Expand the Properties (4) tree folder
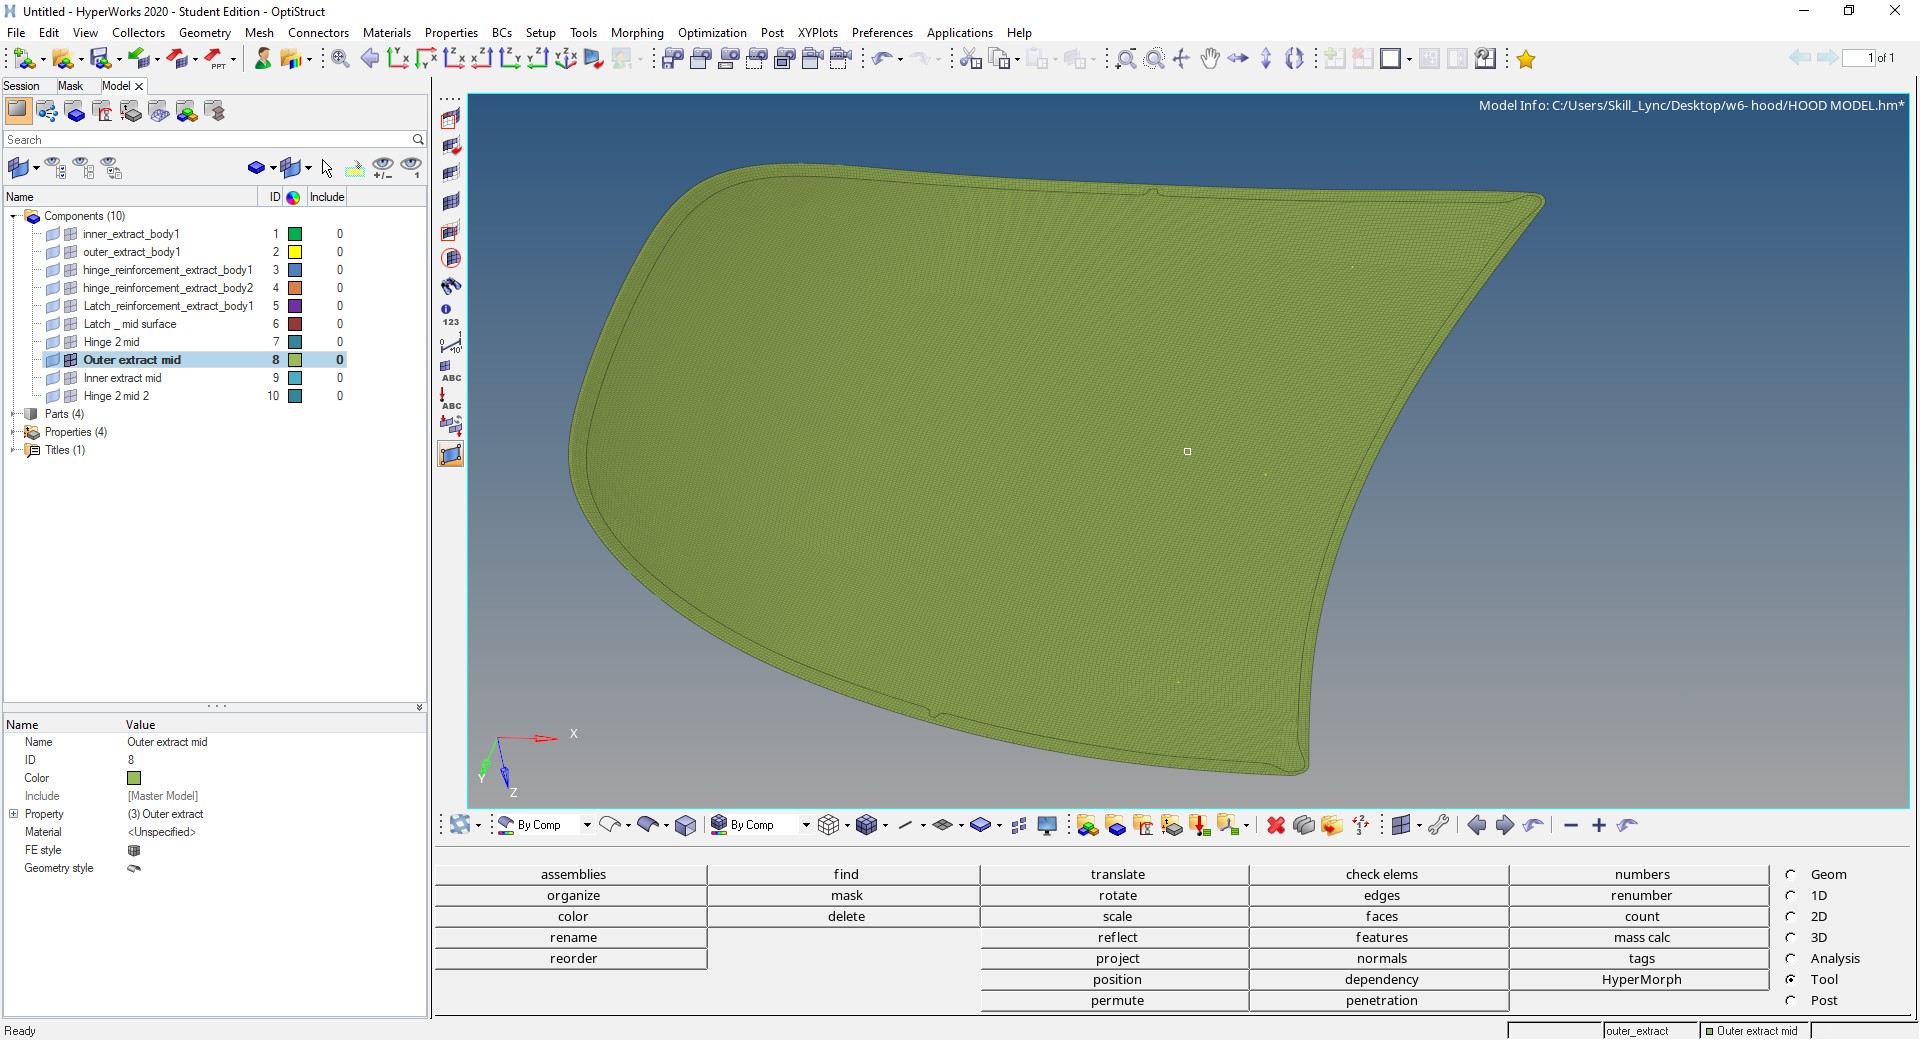1920x1040 pixels. (x=13, y=432)
